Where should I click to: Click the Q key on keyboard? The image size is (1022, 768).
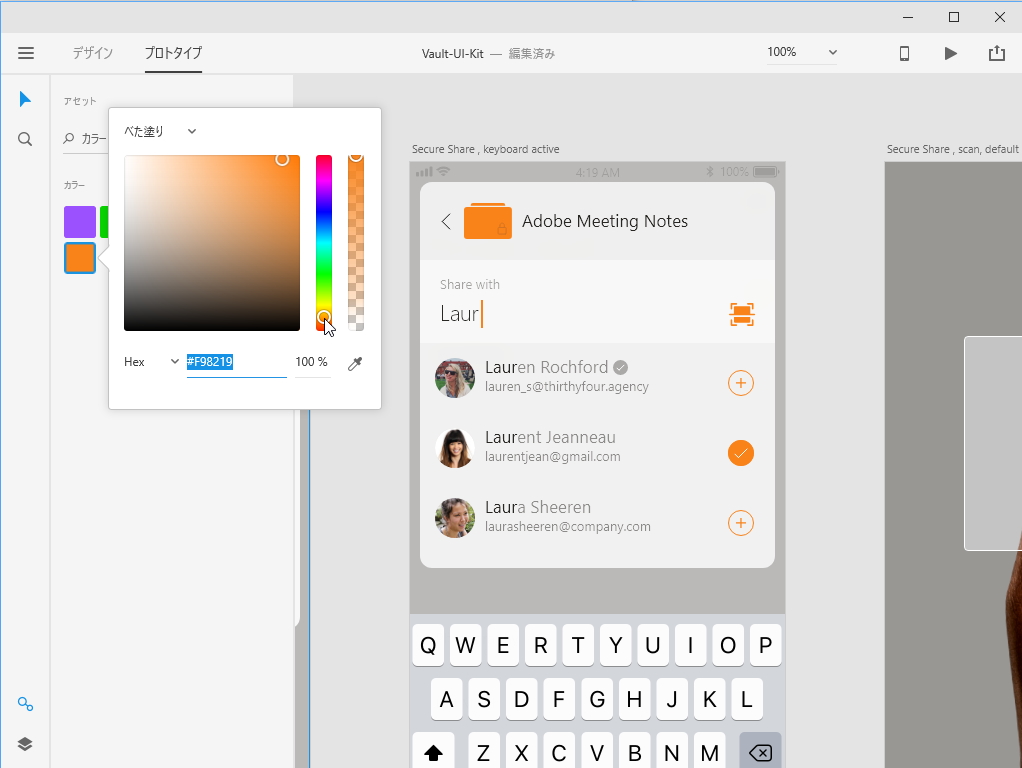428,645
